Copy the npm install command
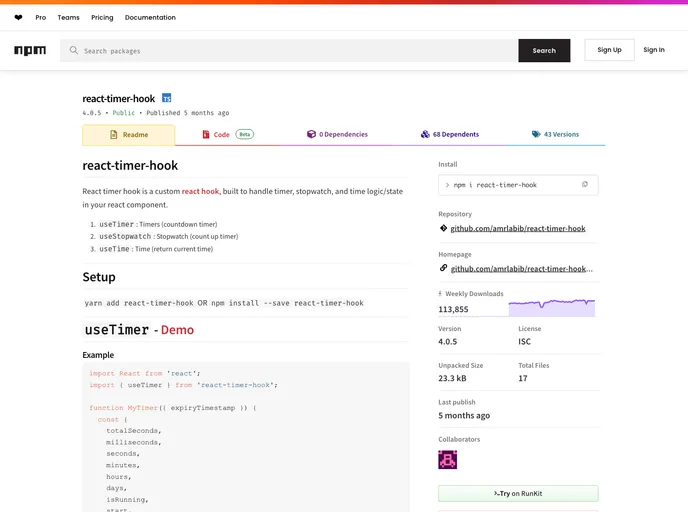 coord(584,185)
